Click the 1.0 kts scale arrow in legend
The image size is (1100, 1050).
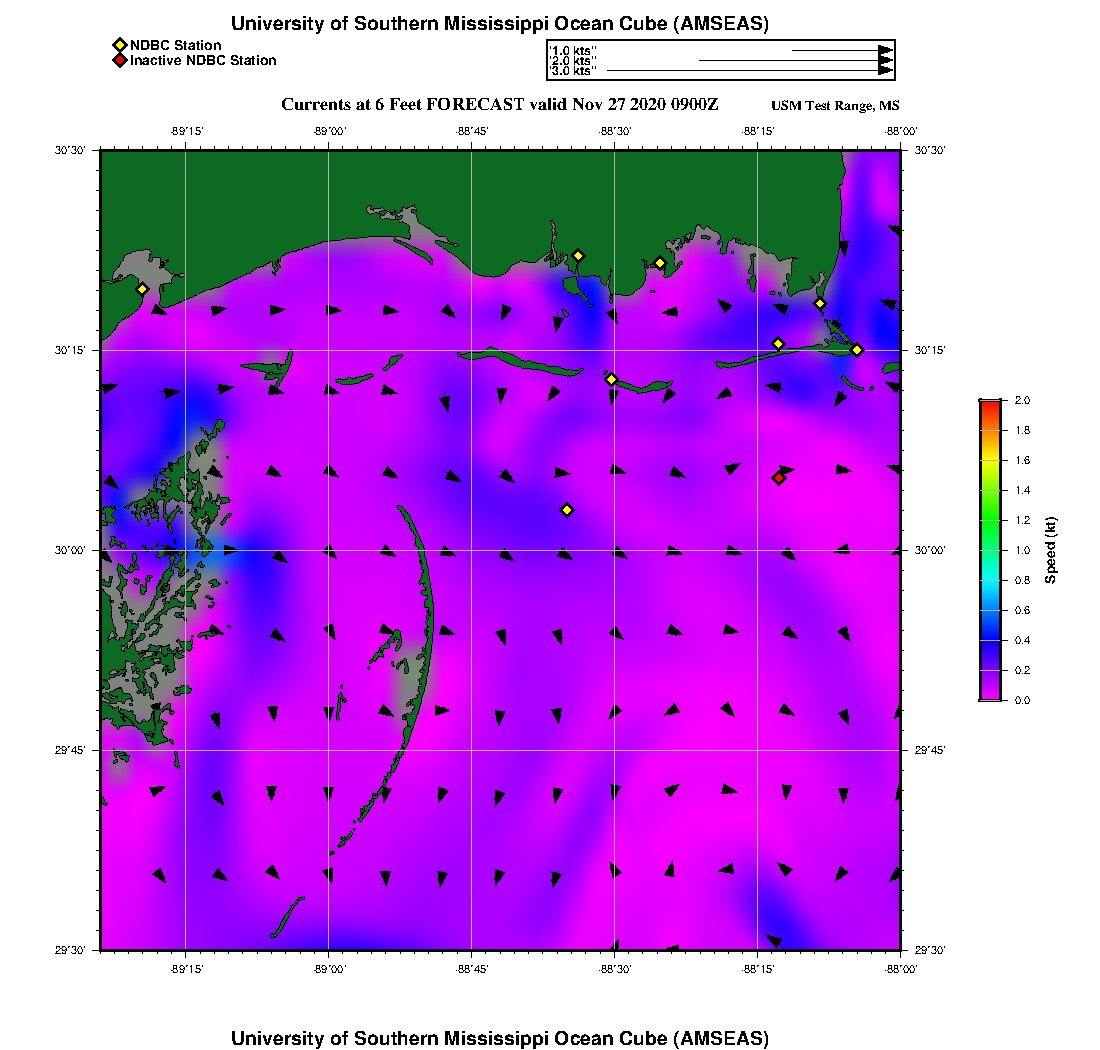click(840, 50)
